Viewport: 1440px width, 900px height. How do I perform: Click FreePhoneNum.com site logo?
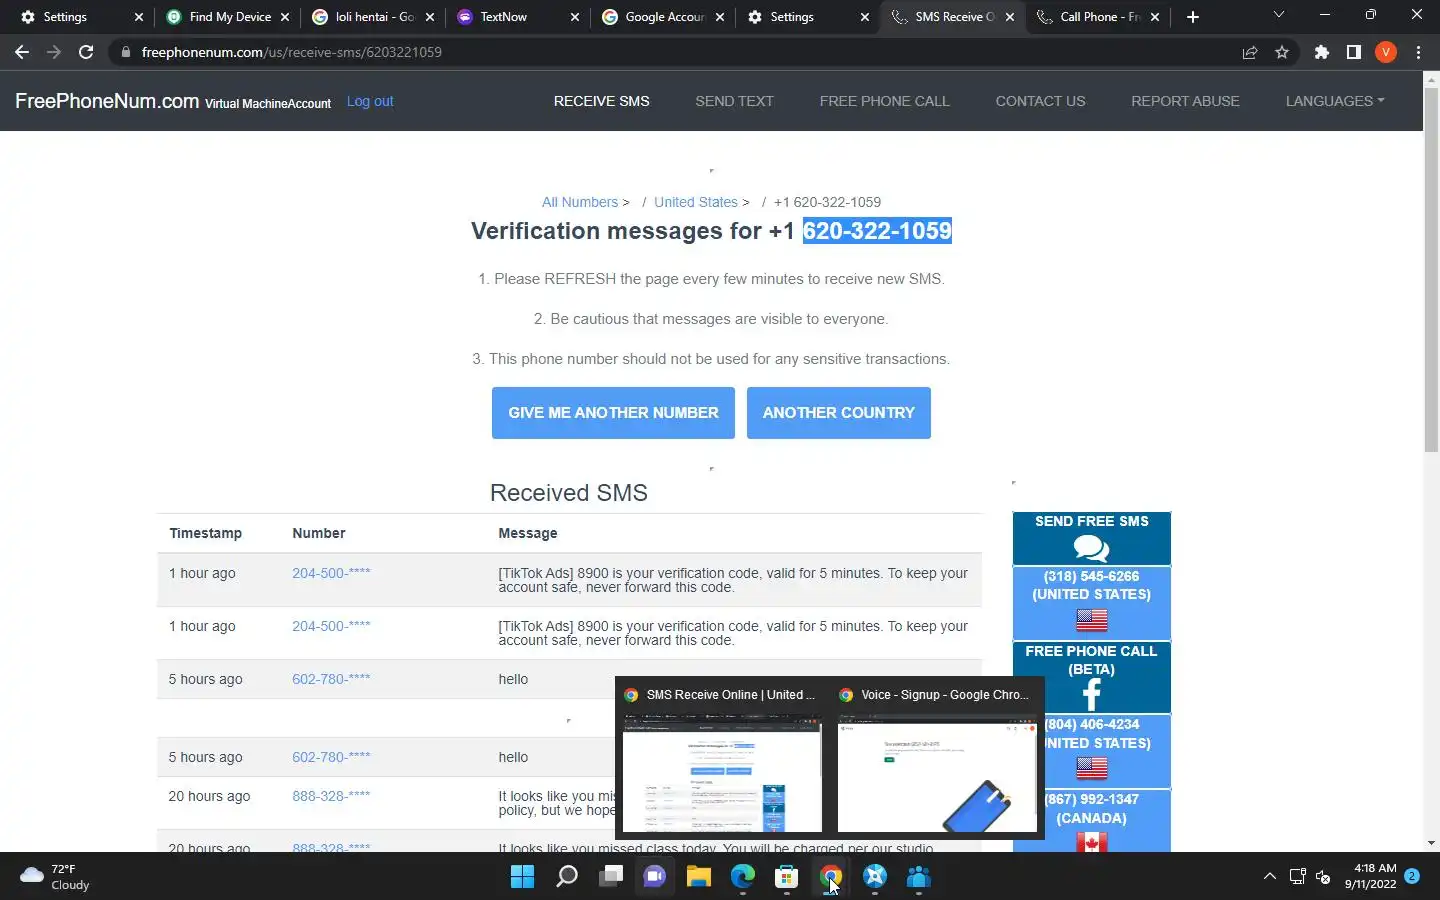107,101
